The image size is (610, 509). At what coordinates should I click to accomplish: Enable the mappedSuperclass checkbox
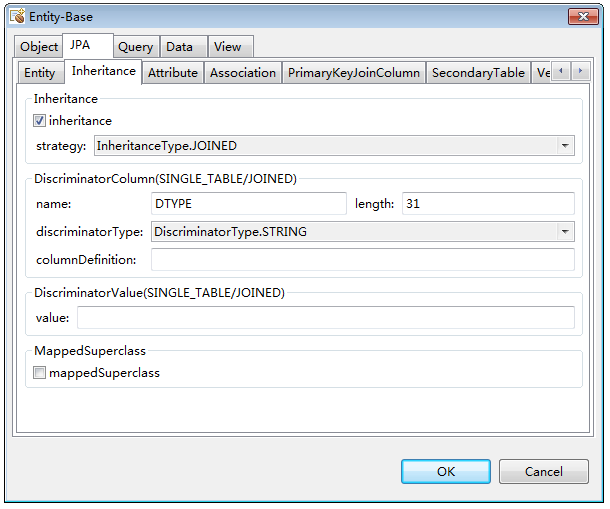click(x=40, y=373)
